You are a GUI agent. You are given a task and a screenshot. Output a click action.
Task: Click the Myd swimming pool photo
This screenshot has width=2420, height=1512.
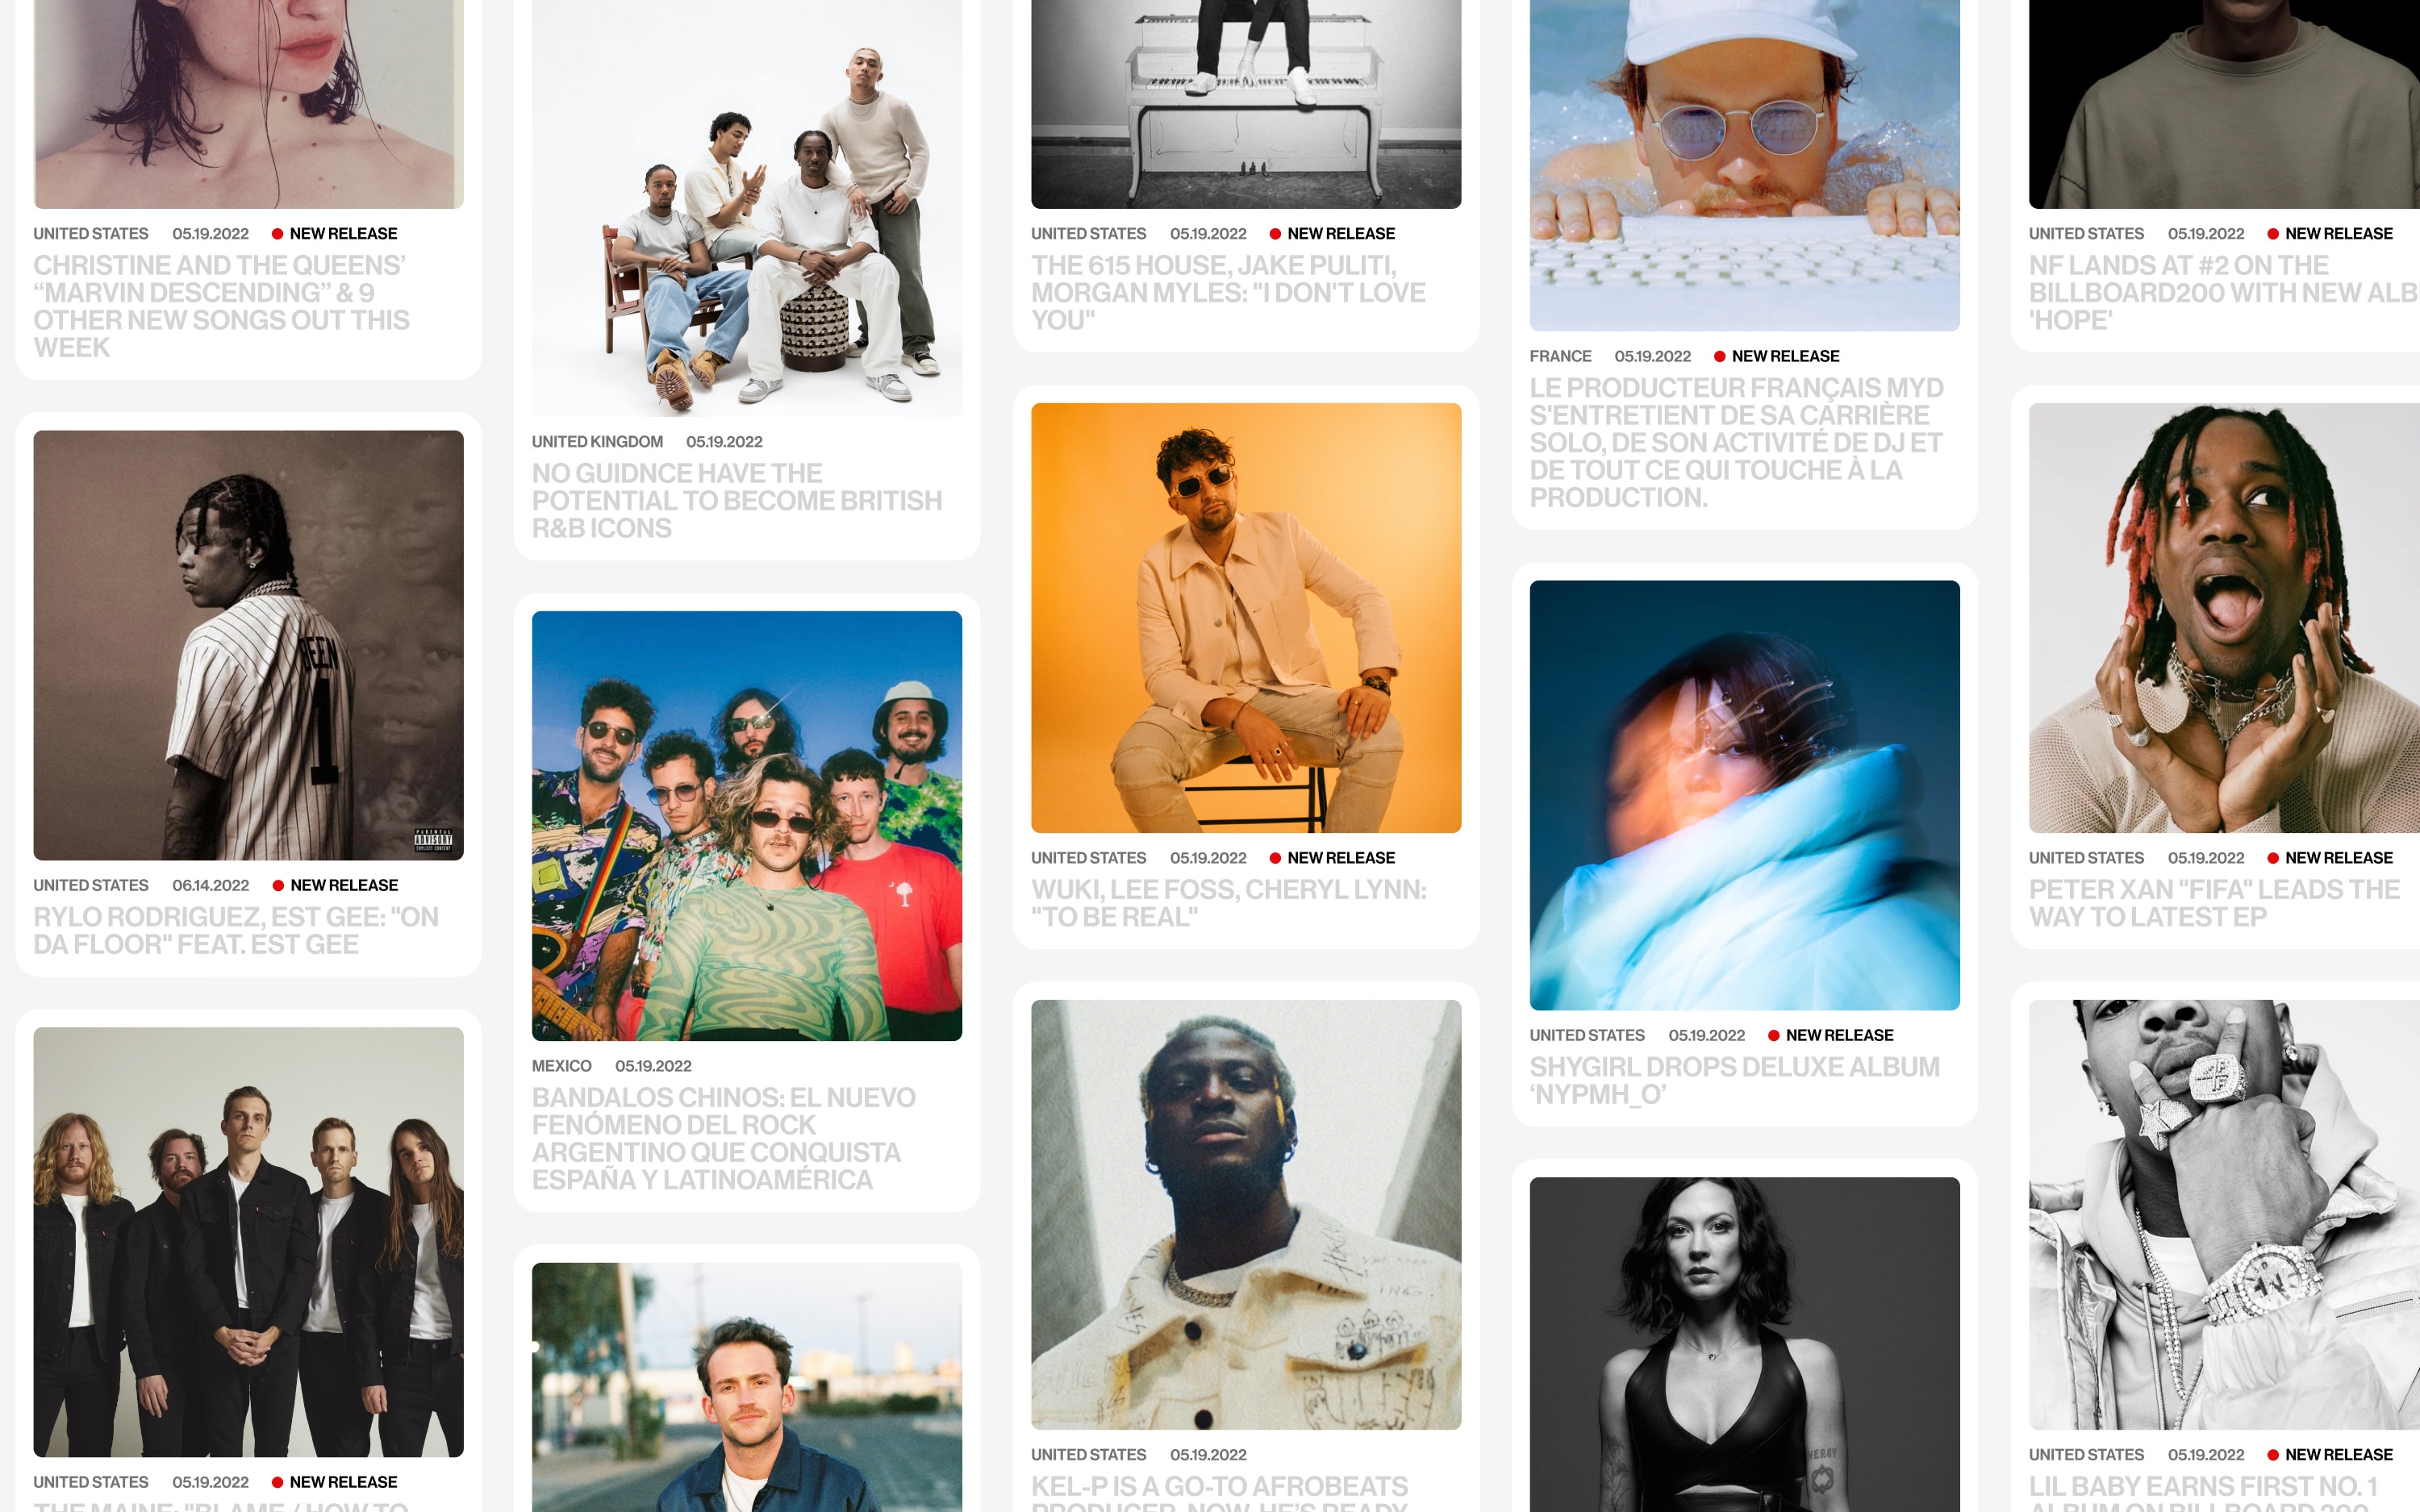point(1744,165)
